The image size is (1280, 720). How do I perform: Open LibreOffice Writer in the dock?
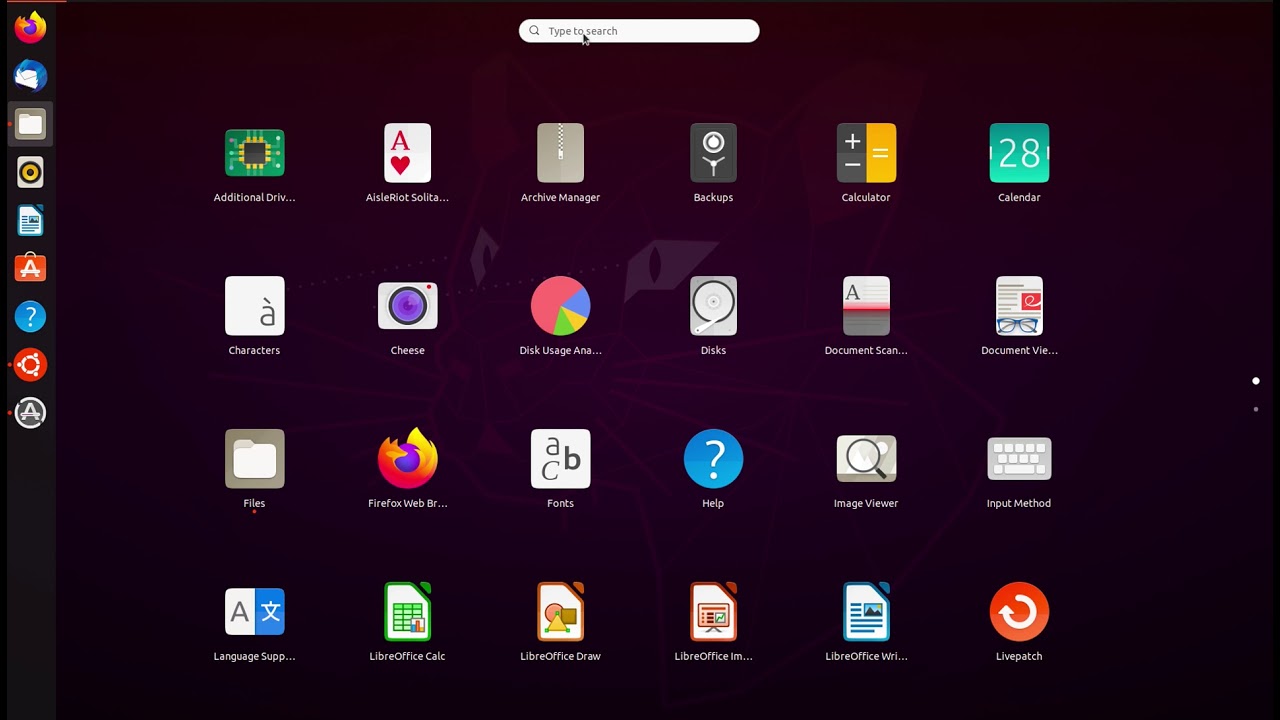click(x=30, y=220)
